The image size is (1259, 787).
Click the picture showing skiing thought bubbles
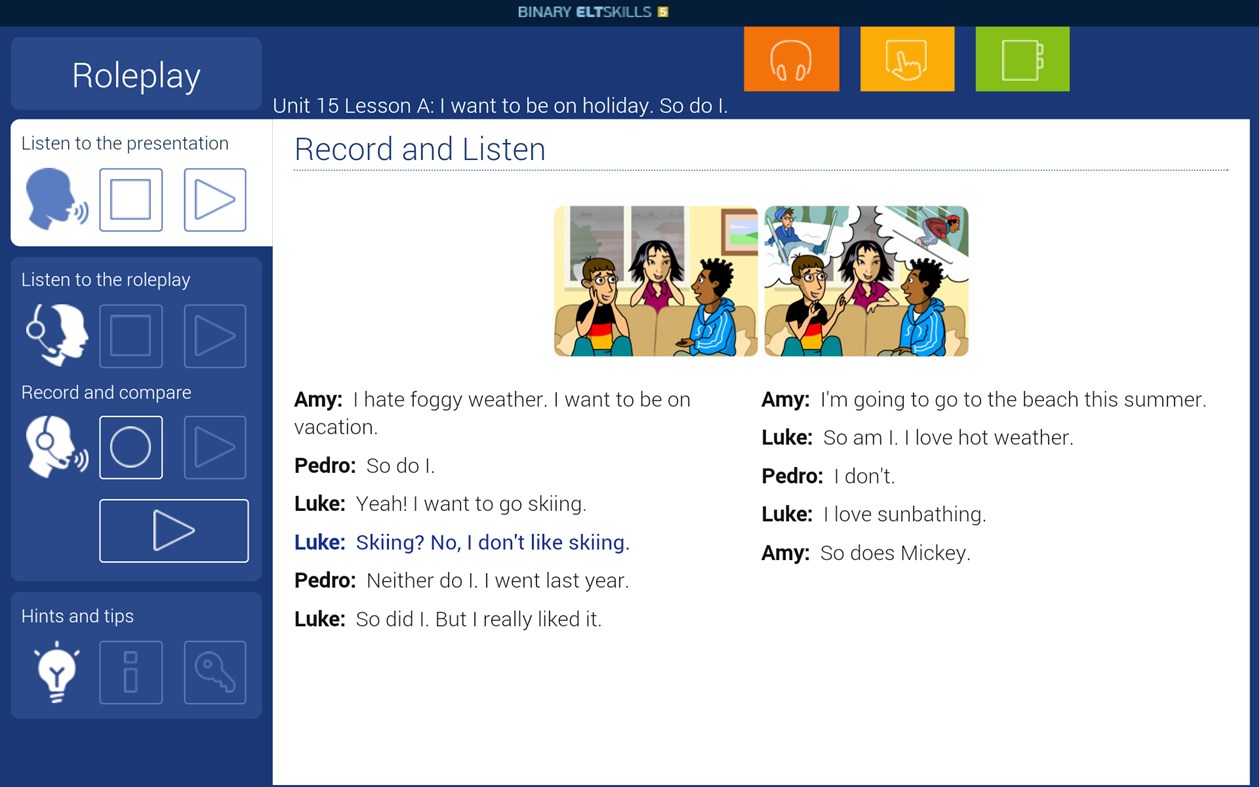pos(866,281)
